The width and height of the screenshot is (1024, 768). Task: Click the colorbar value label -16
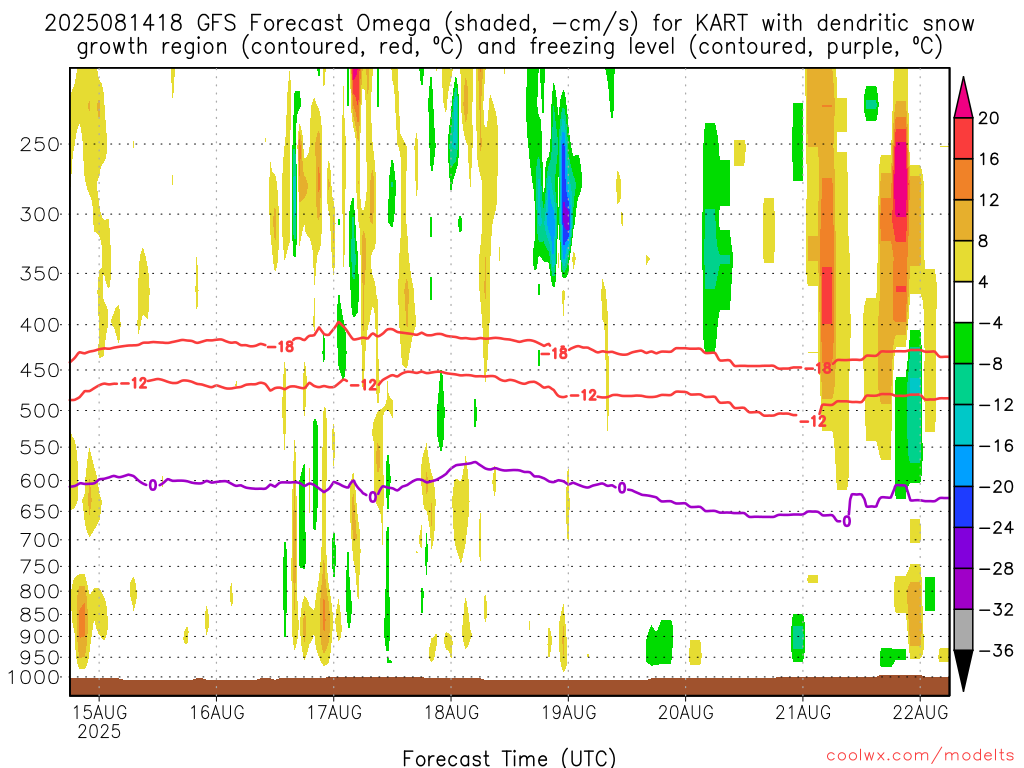(x=996, y=445)
